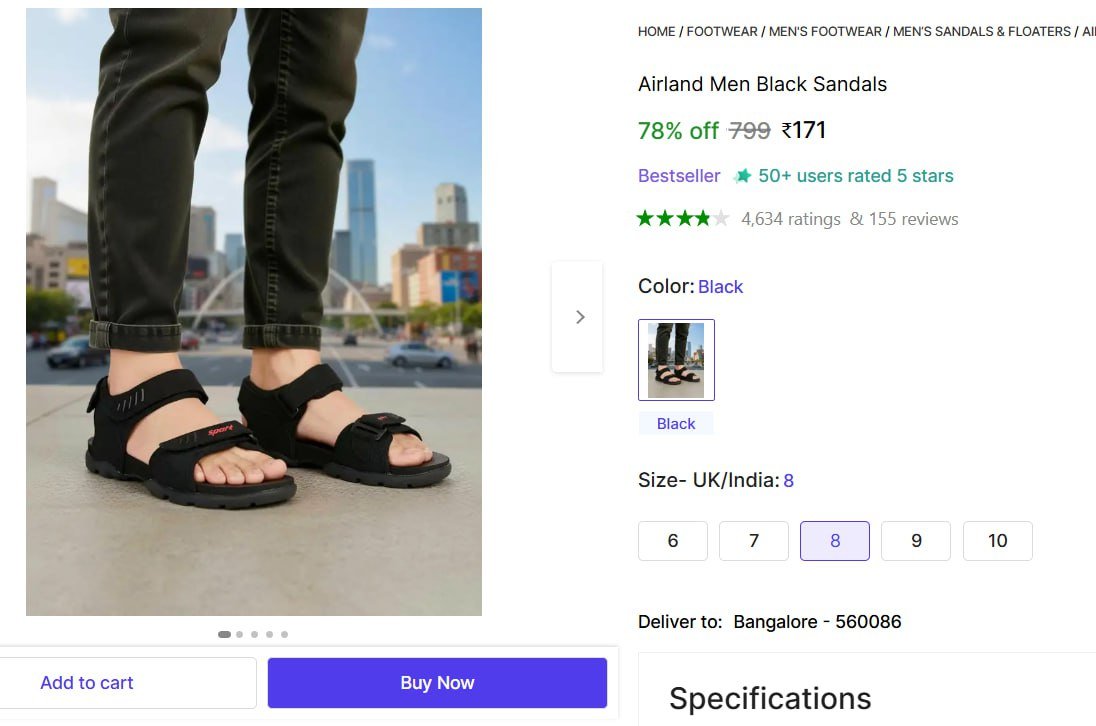This screenshot has height=726, width=1096.
Task: Pick size 9 option
Action: (916, 541)
